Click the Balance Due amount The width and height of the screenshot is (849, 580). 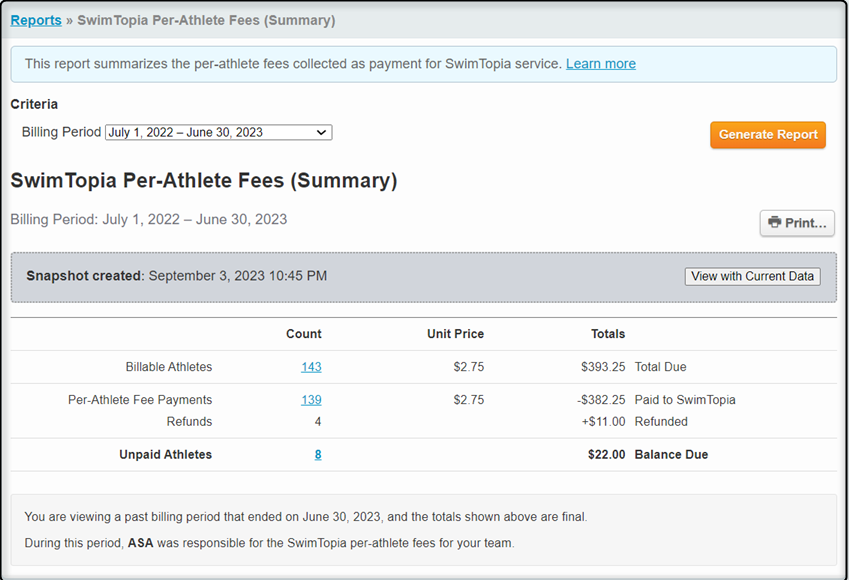pyautogui.click(x=608, y=454)
